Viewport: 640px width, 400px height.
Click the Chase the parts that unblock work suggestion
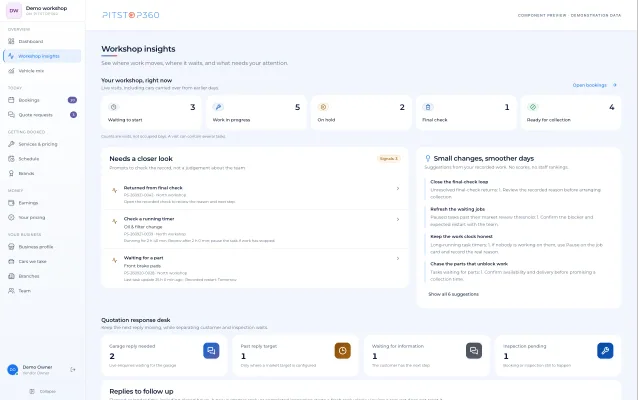coord(516,271)
